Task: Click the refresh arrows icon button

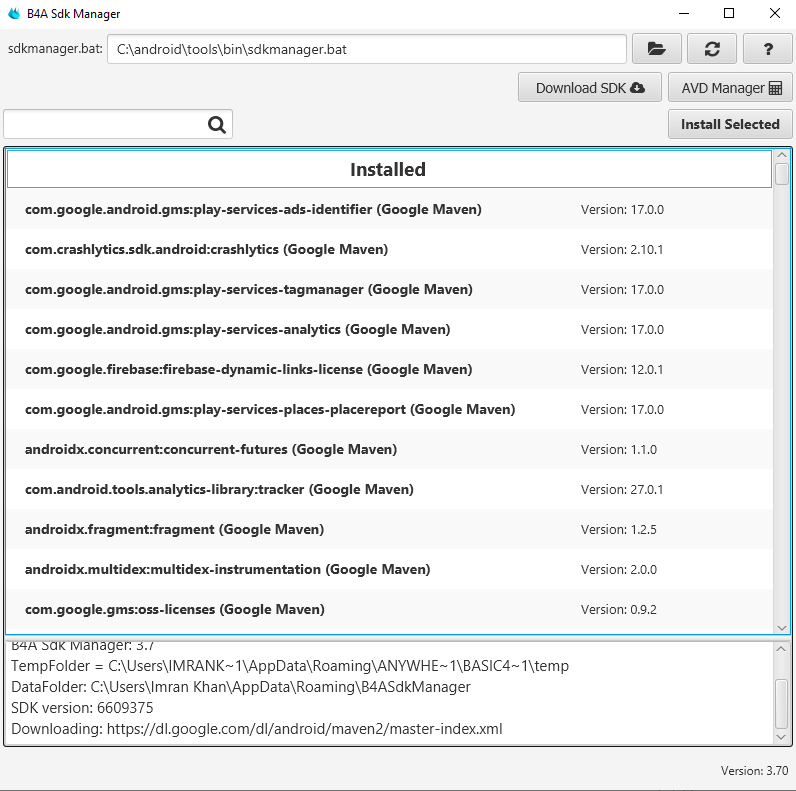Action: 712,49
